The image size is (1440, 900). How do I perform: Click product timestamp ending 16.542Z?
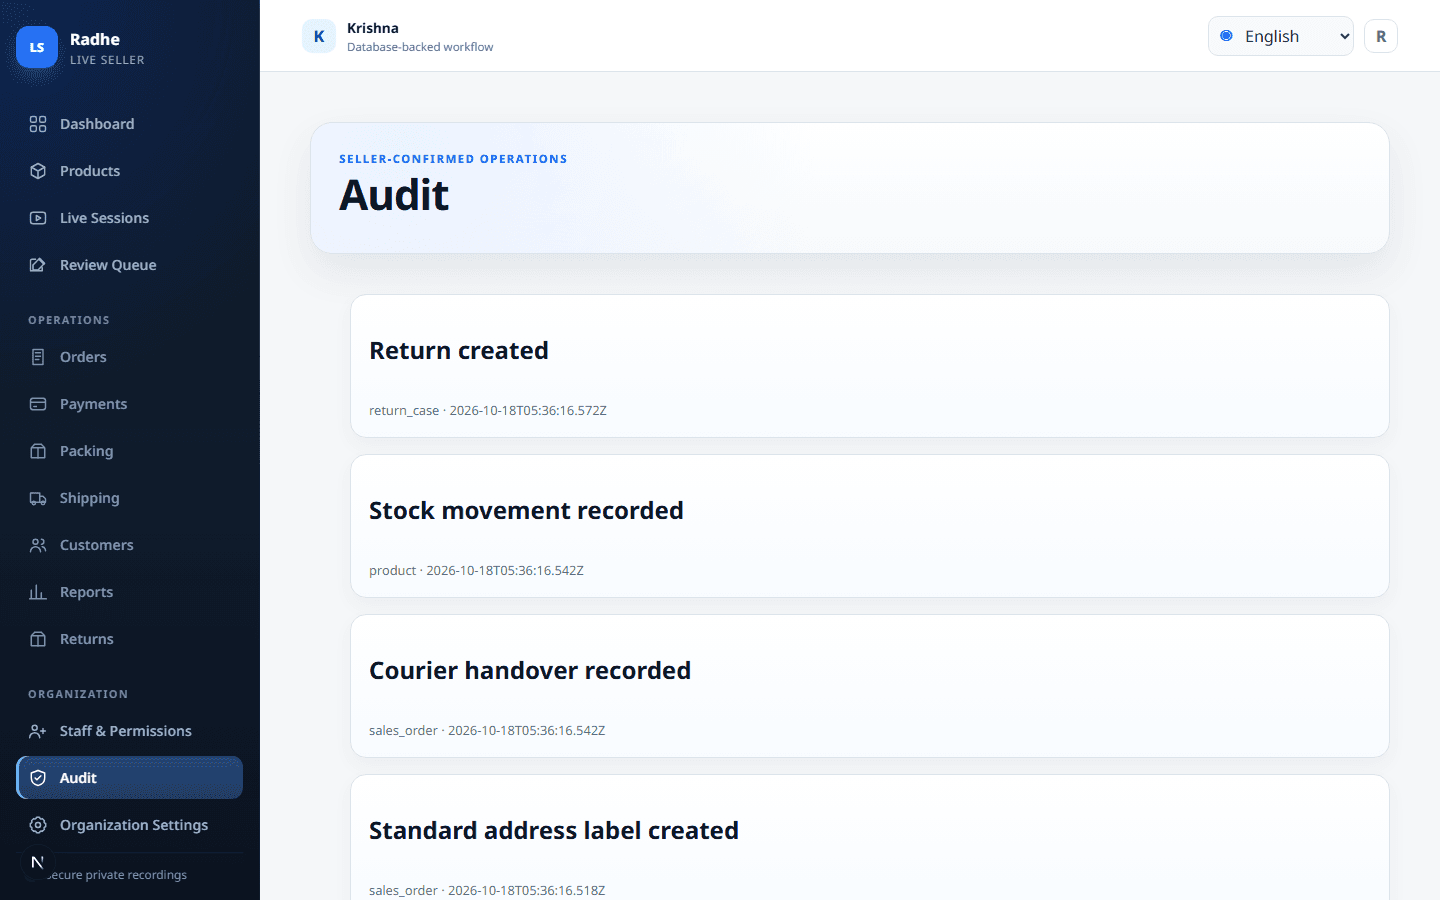476,570
